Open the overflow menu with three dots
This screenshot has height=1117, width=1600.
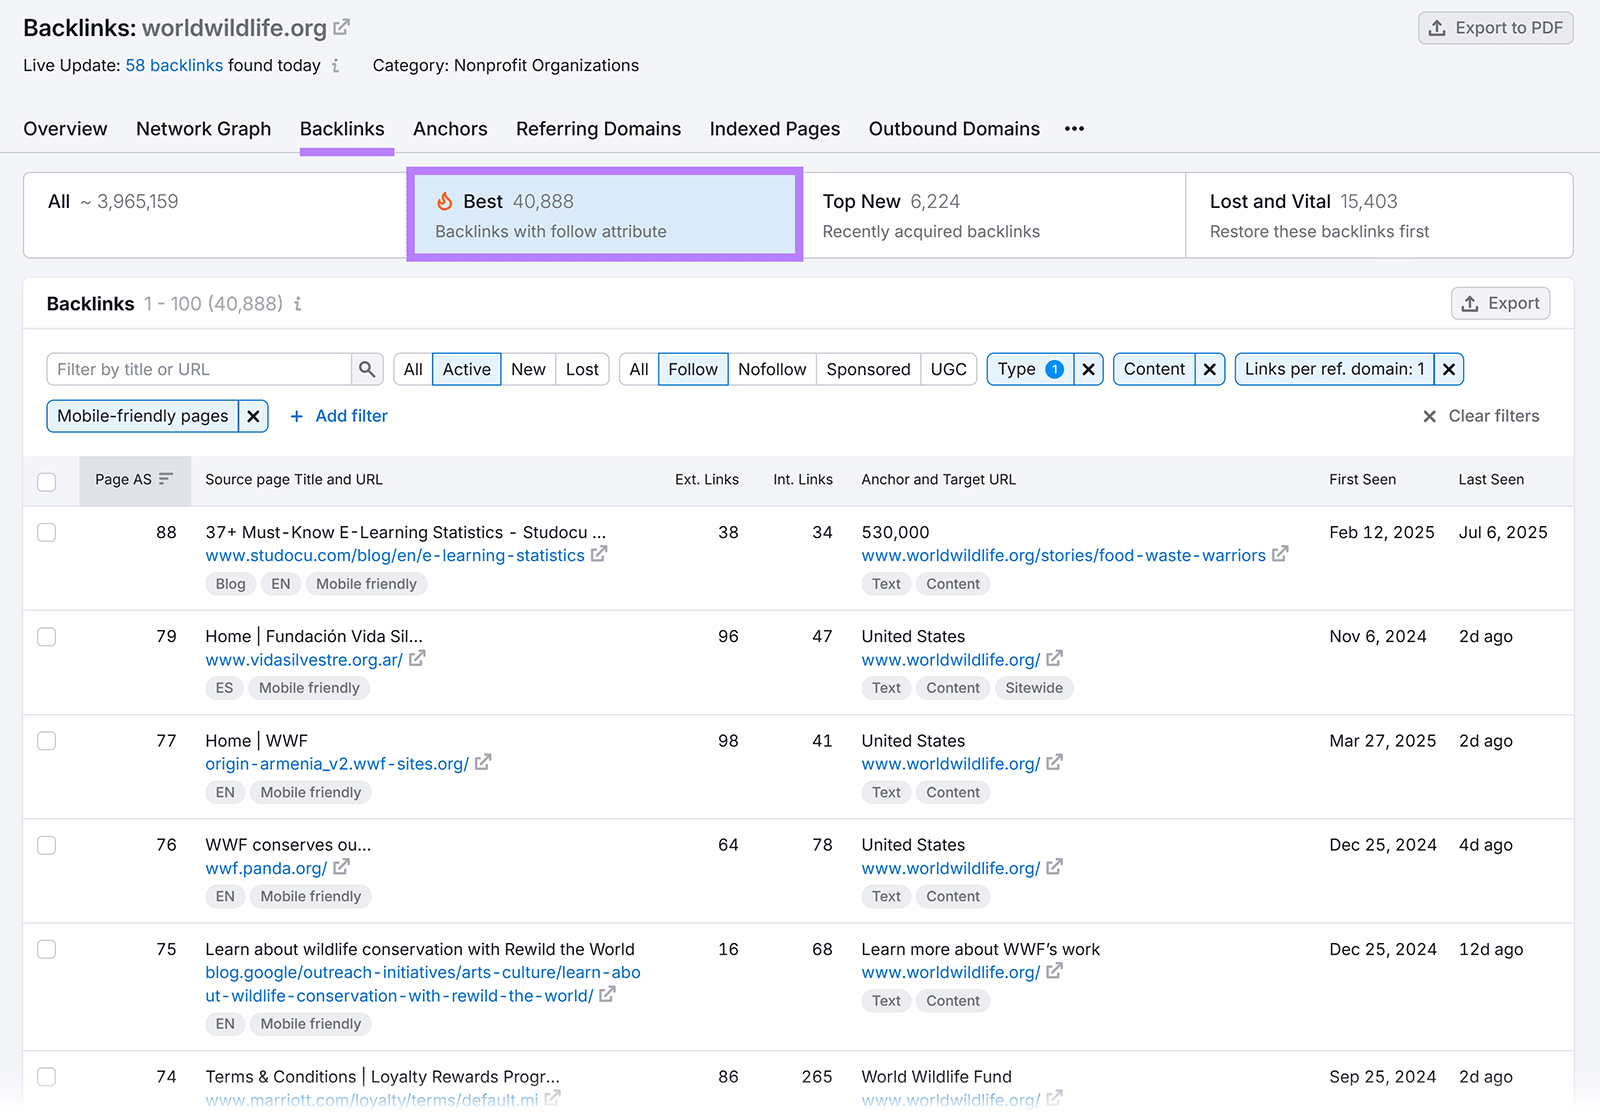point(1074,128)
